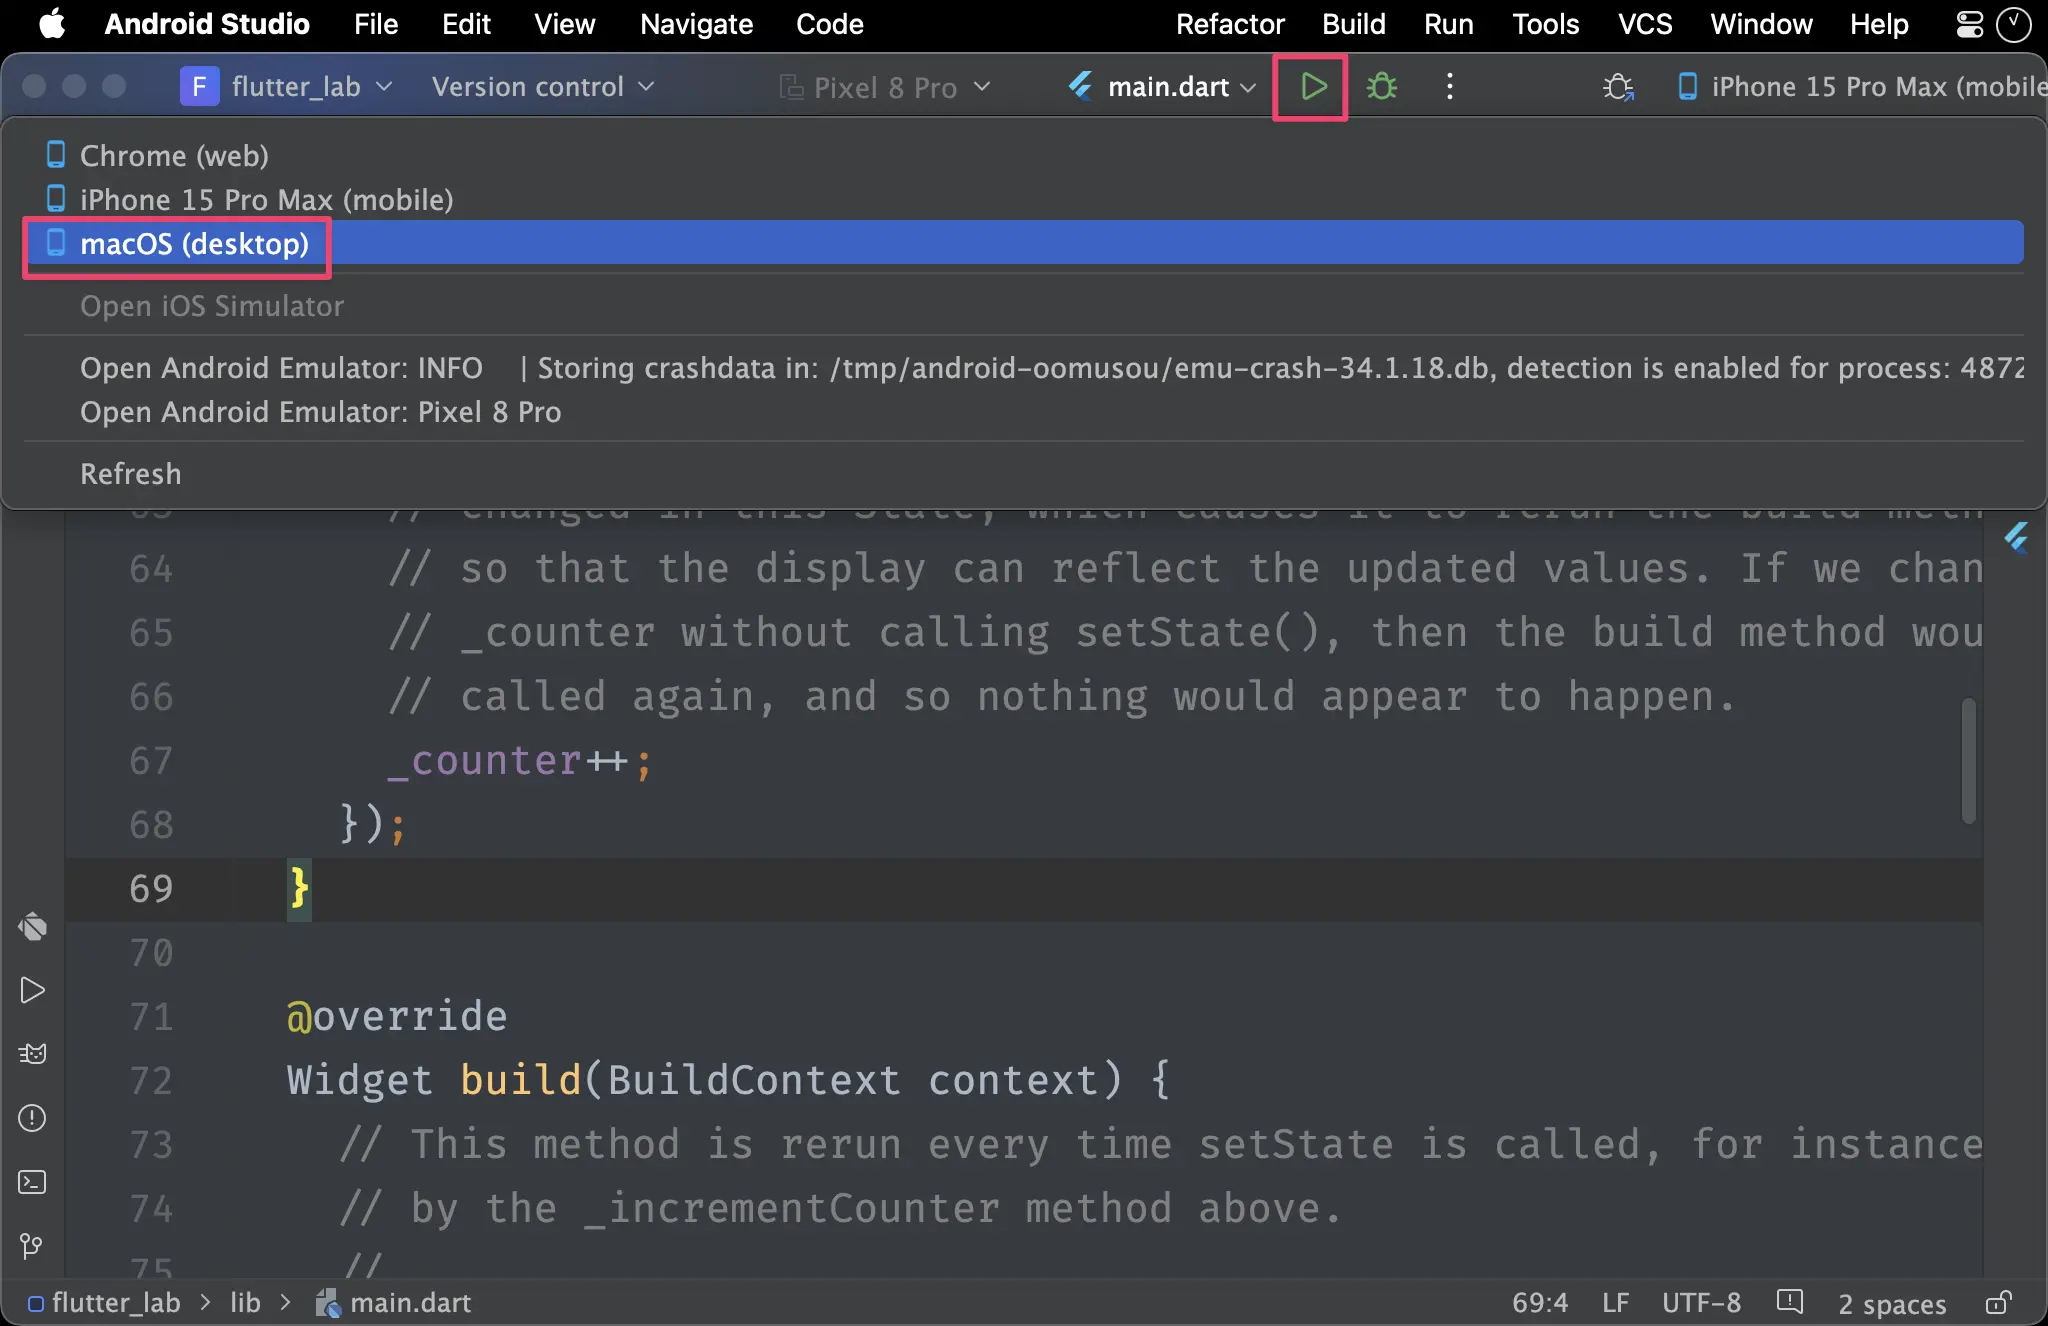Screen dimensions: 2048x1326
Task: Click the reader mode icon in status bar
Action: tap(1789, 1302)
